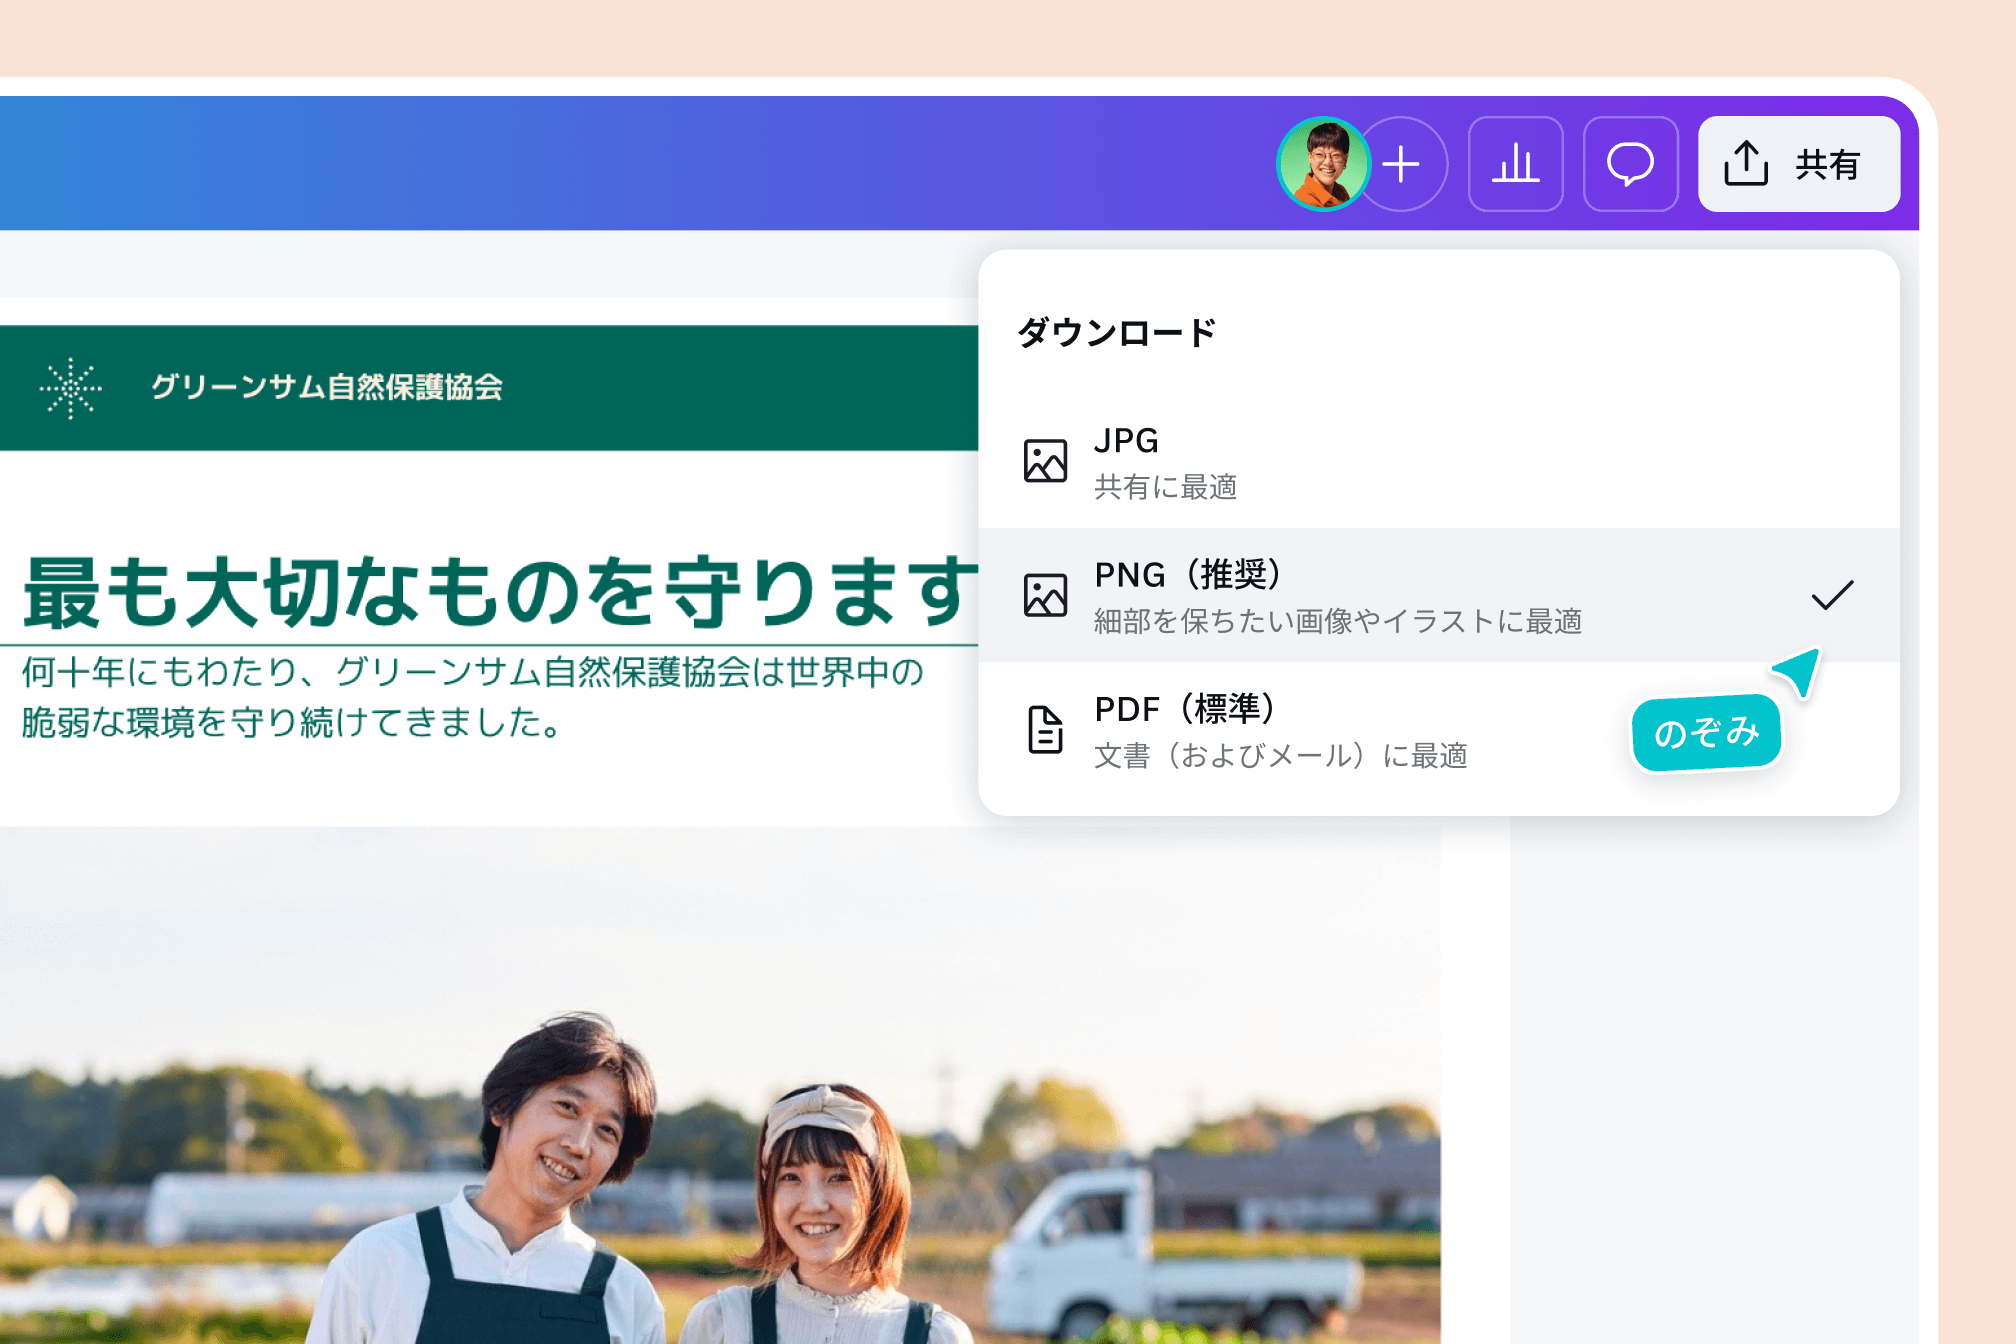2016x1344 pixels.
Task: Keep PNG（推奨）selected via its checkmark
Action: pyautogui.click(x=1831, y=595)
